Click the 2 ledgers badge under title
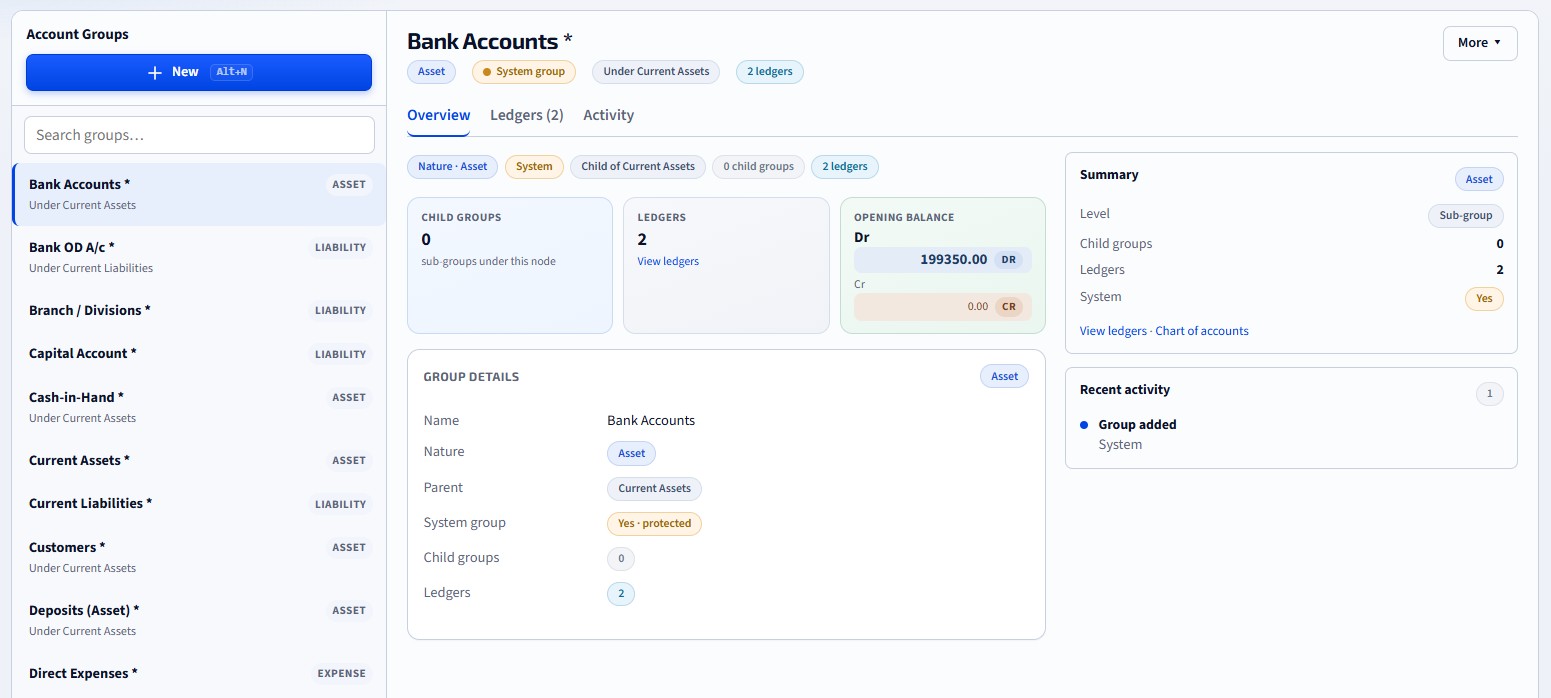Screen dimensions: 1551x698 pyautogui.click(x=770, y=72)
